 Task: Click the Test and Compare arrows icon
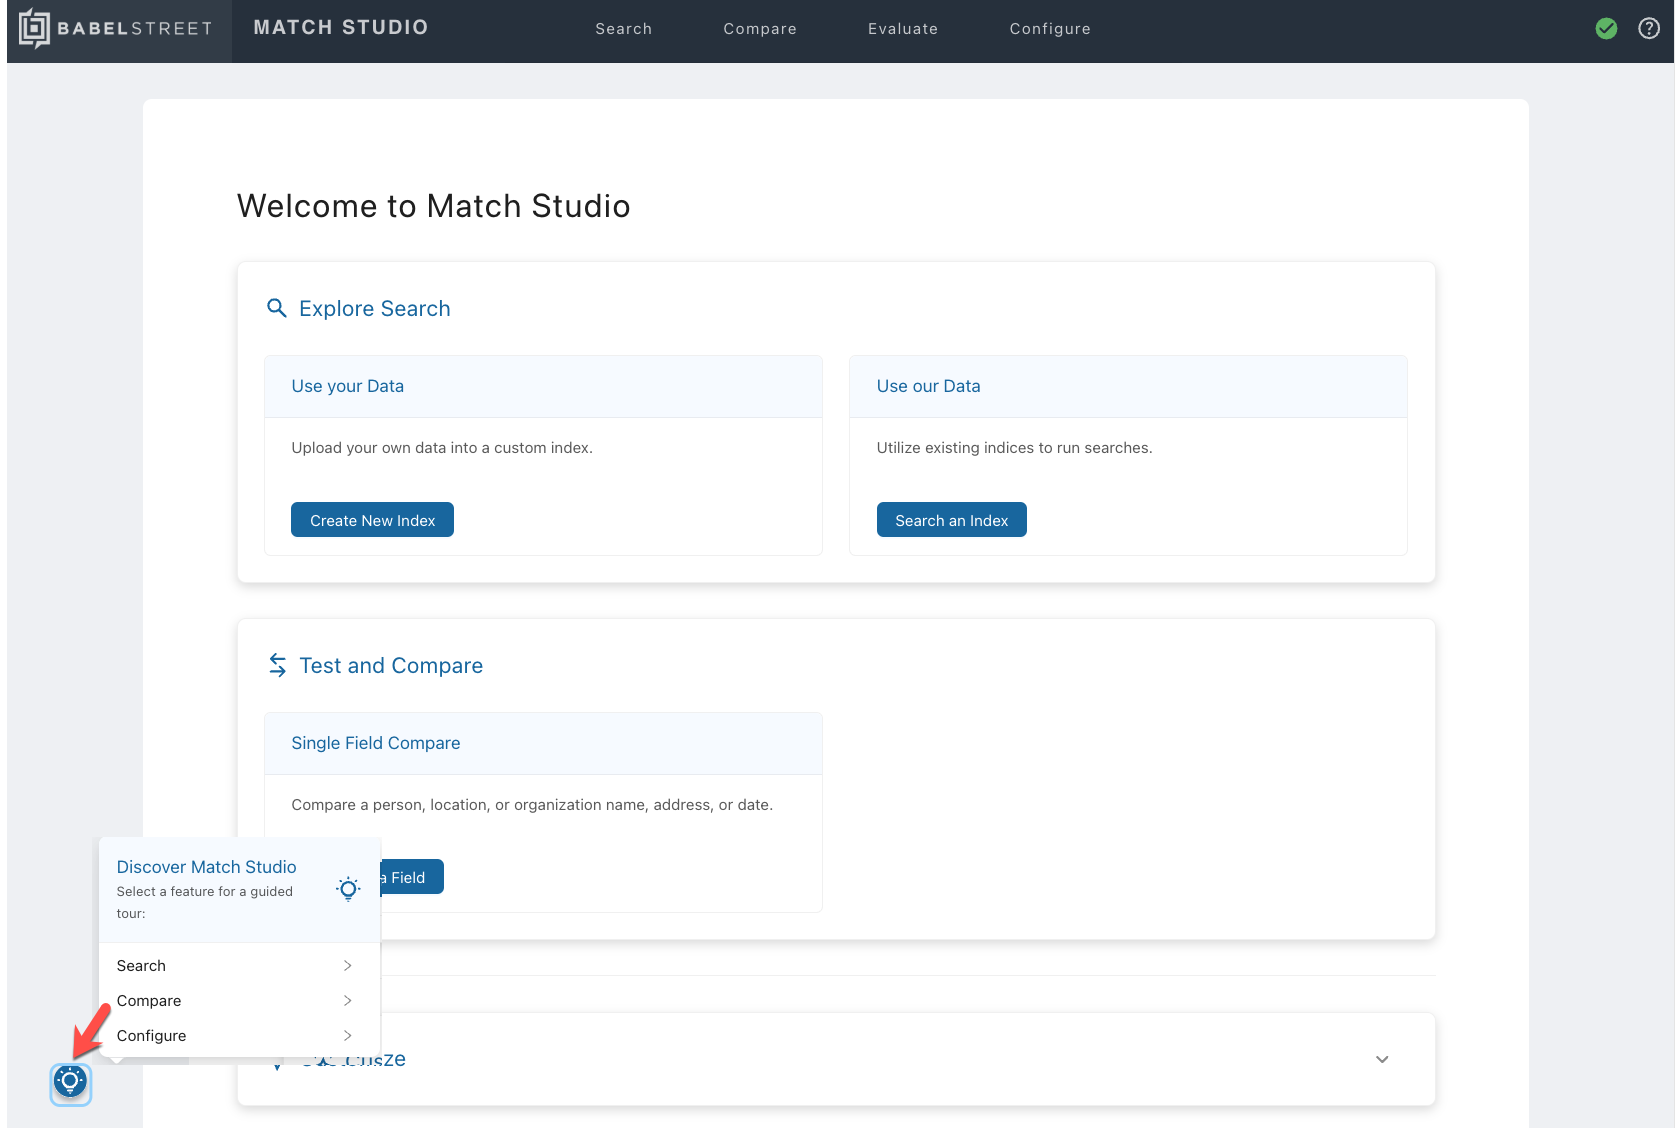point(278,665)
